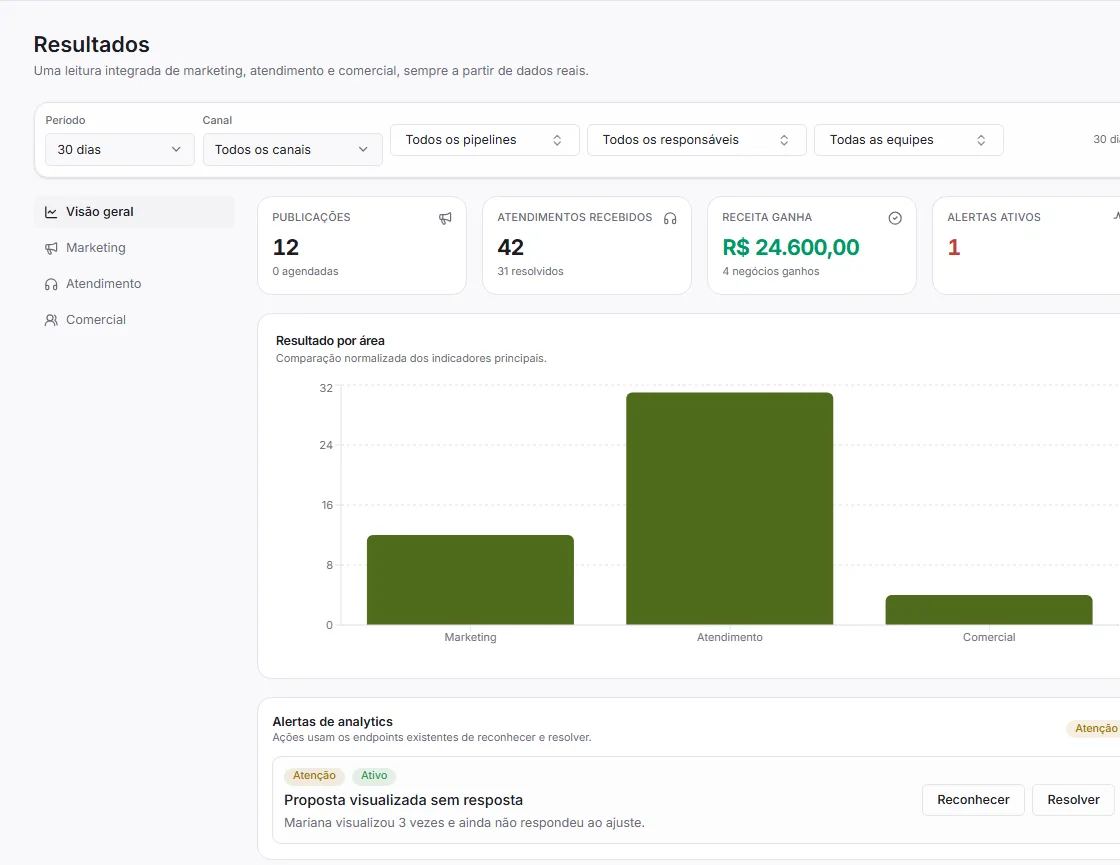This screenshot has height=865, width=1120.
Task: Click chevron arrow of 30 dias dropdown
Action: [176, 149]
